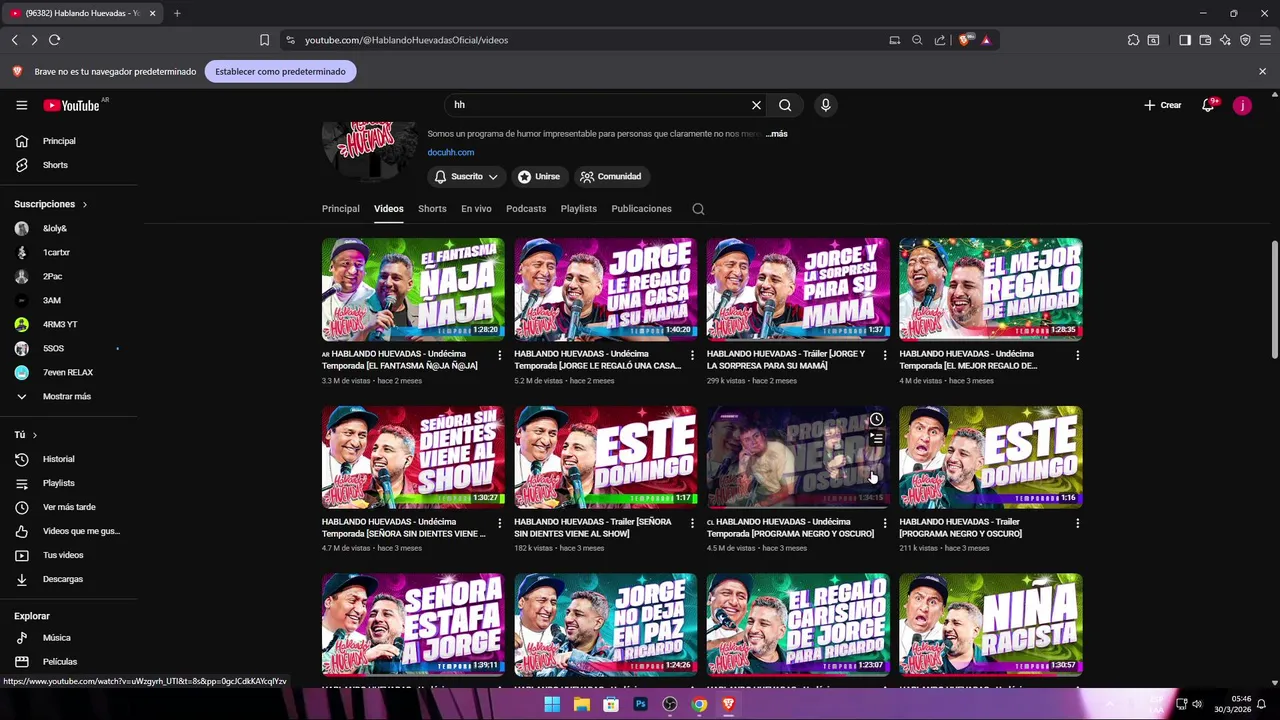Viewport: 1280px width, 720px height.
Task: Open the Windows Start menu
Action: click(552, 704)
